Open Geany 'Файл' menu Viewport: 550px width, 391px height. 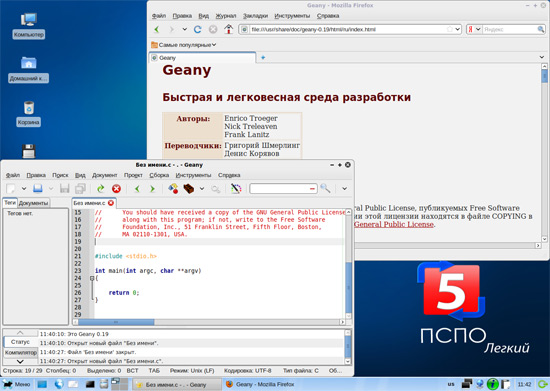(13, 175)
